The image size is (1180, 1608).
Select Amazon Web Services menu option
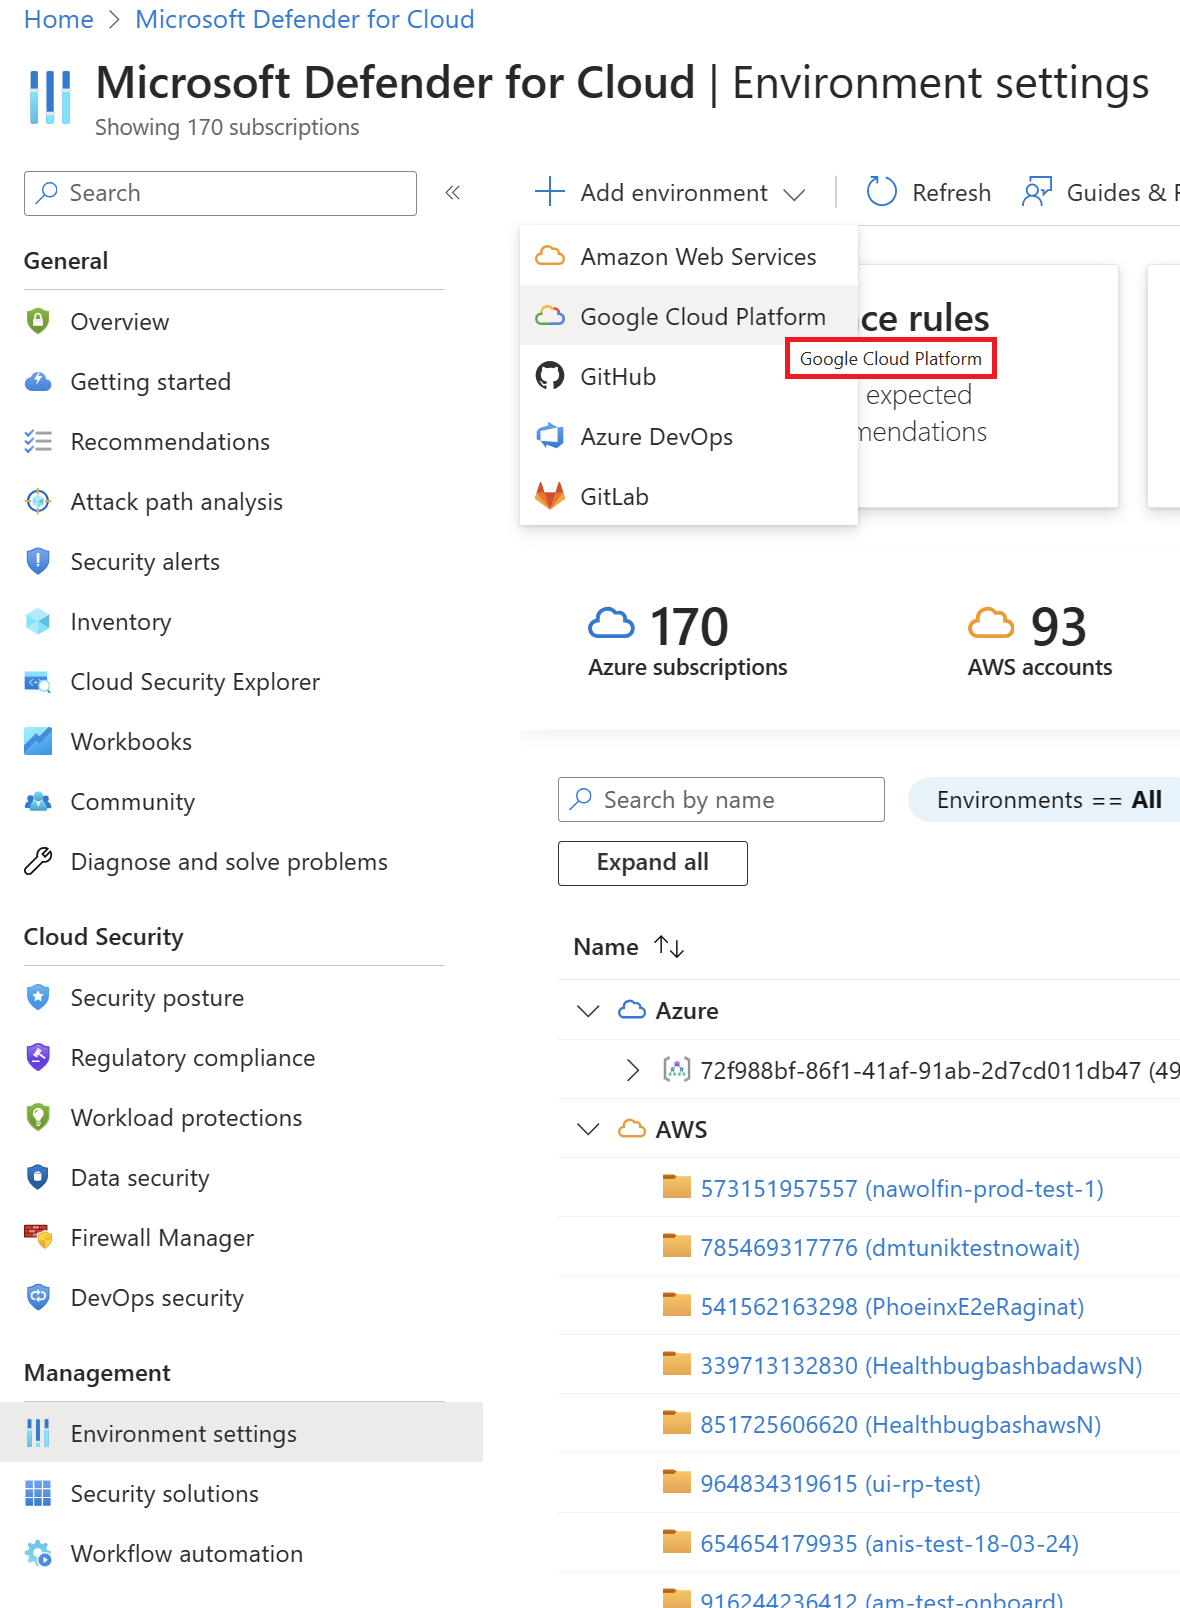(x=698, y=257)
